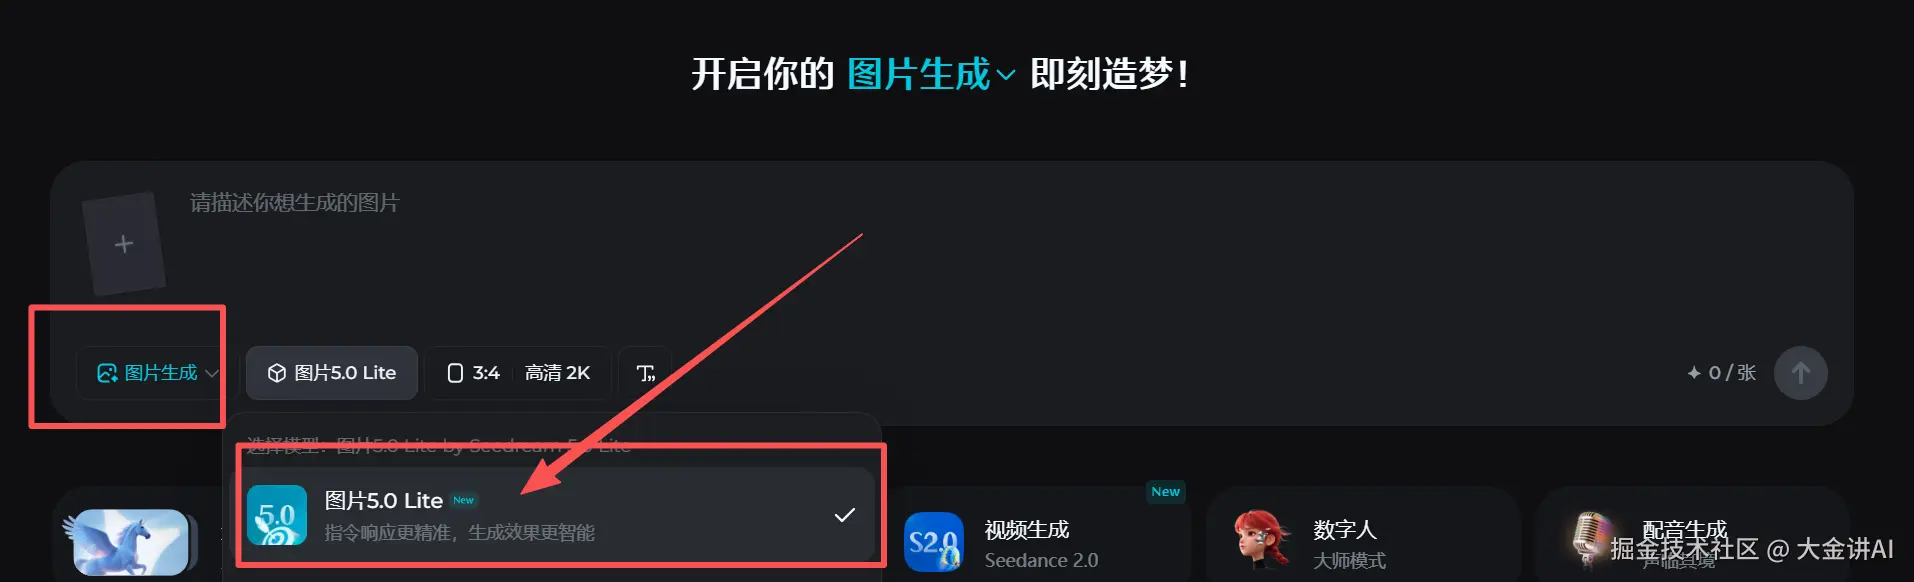
Task: Click the checkmark on 图片5.0 Lite option
Action: coord(845,515)
